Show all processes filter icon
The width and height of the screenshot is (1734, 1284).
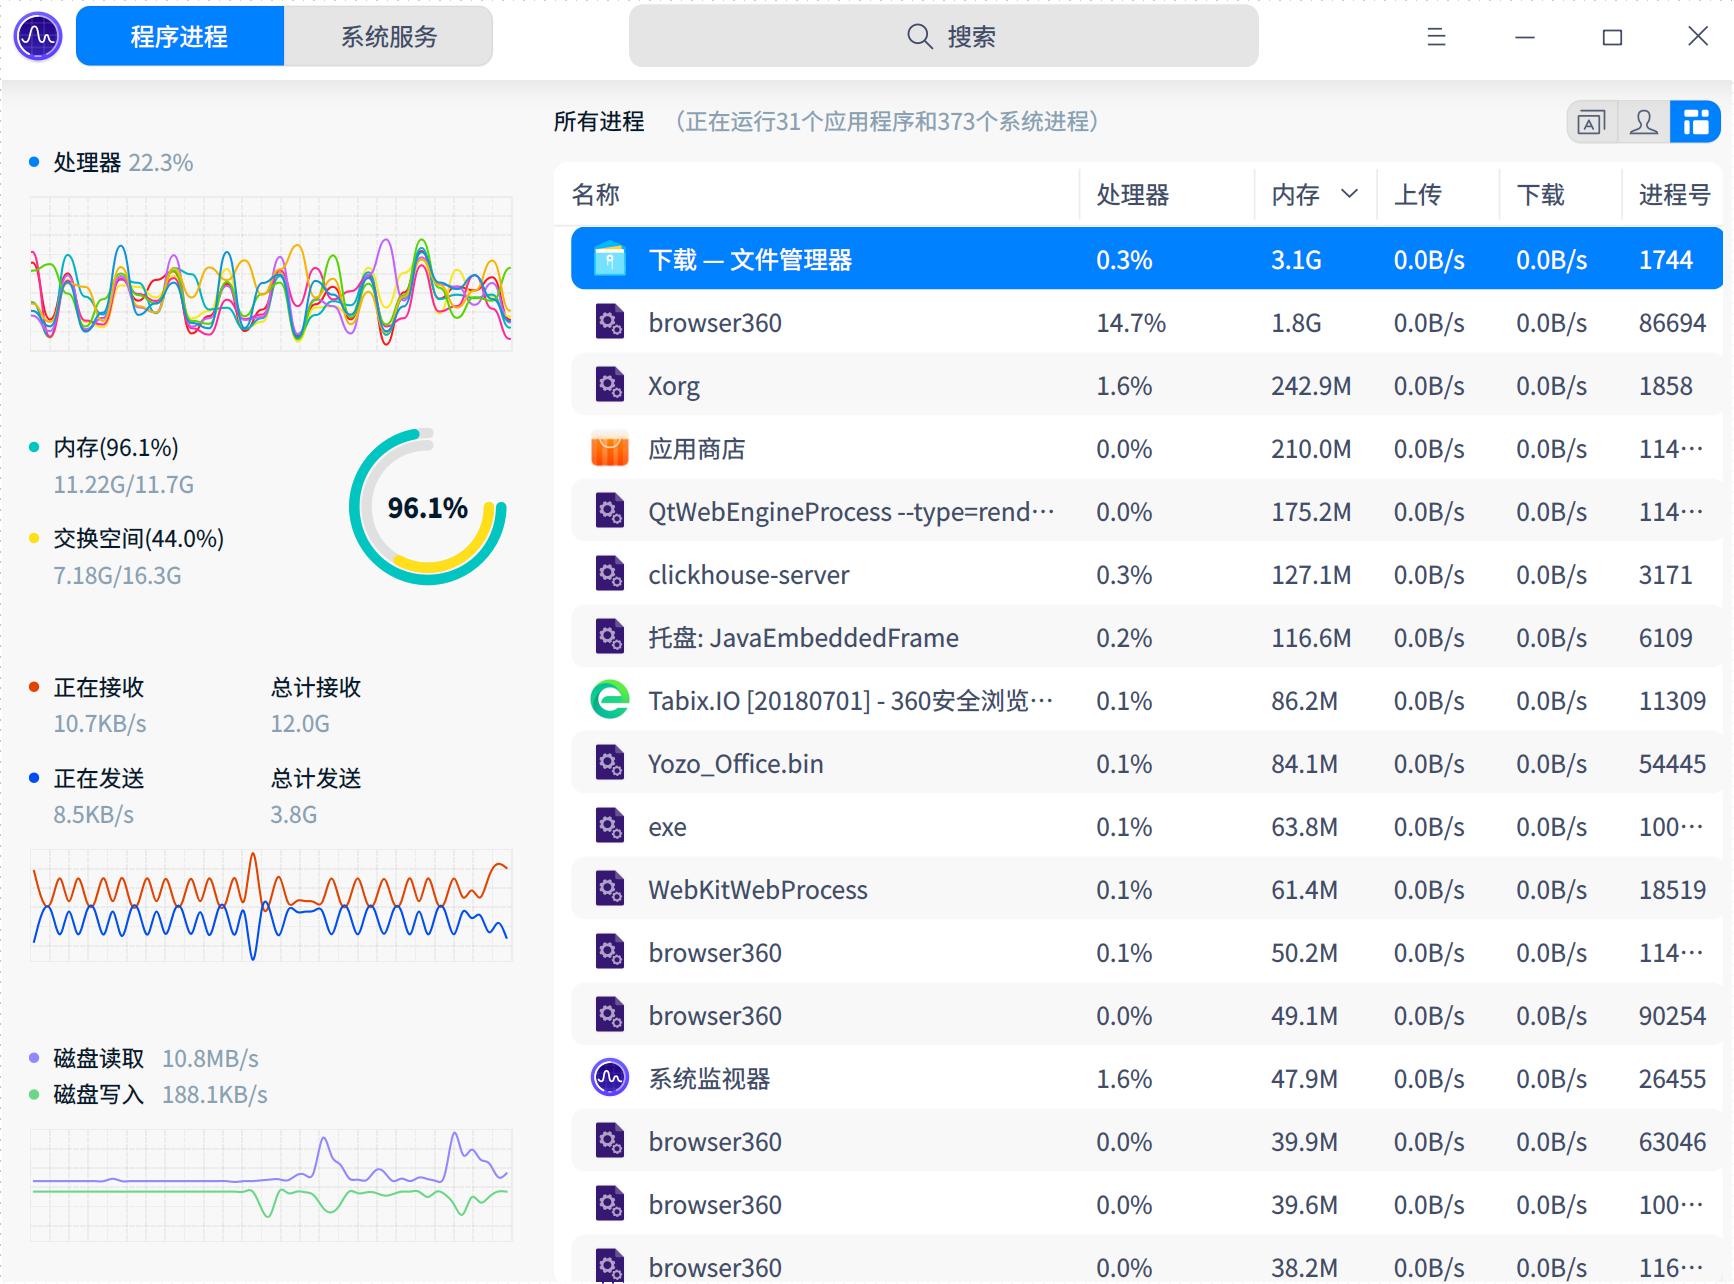[1695, 123]
